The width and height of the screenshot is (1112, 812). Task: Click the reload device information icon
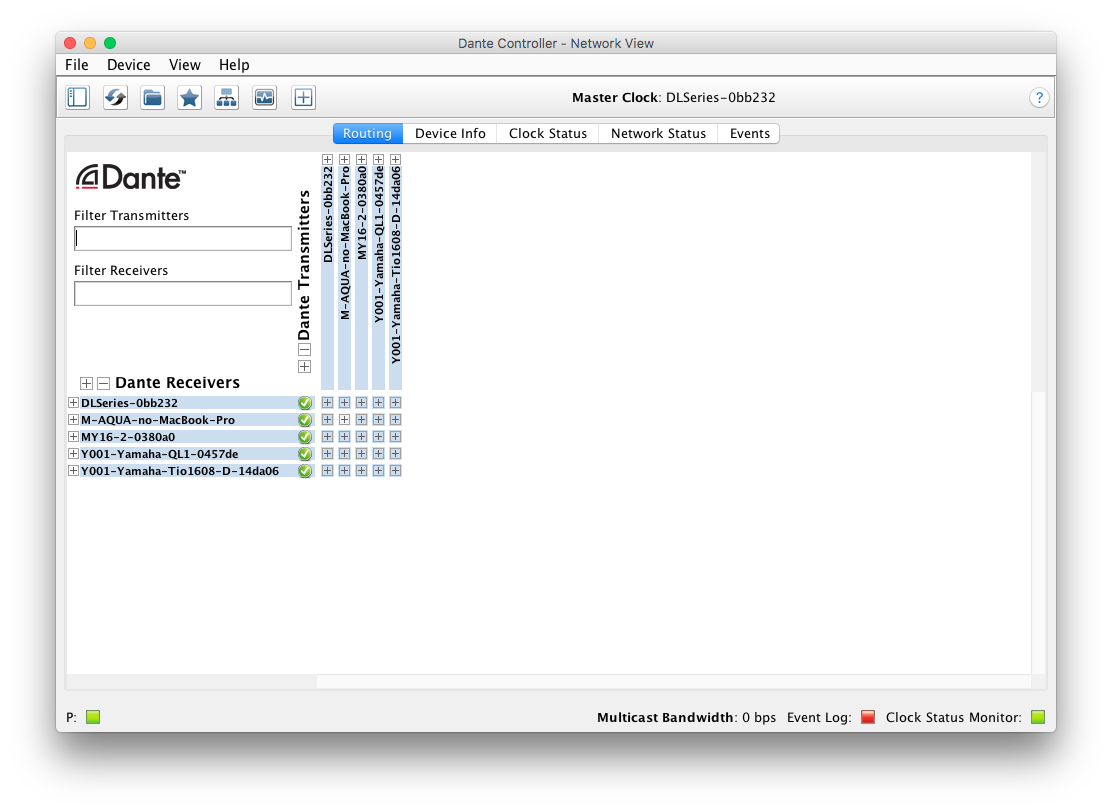tap(115, 97)
